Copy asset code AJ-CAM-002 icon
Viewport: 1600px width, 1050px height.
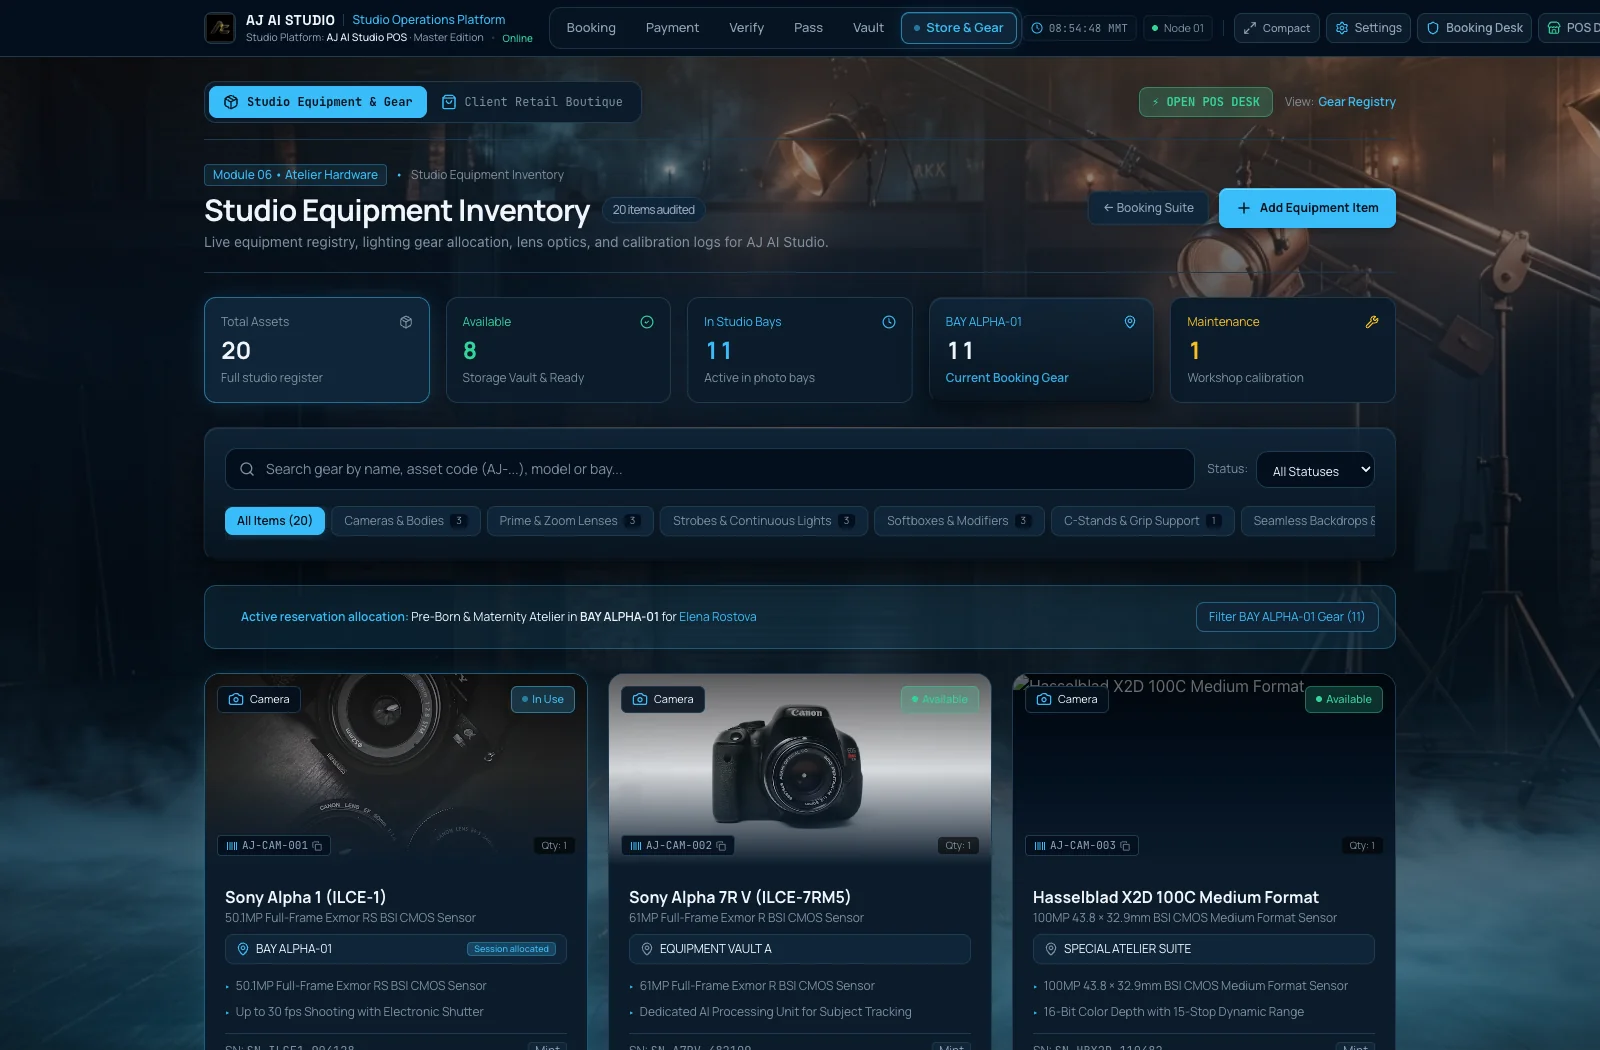tap(722, 846)
